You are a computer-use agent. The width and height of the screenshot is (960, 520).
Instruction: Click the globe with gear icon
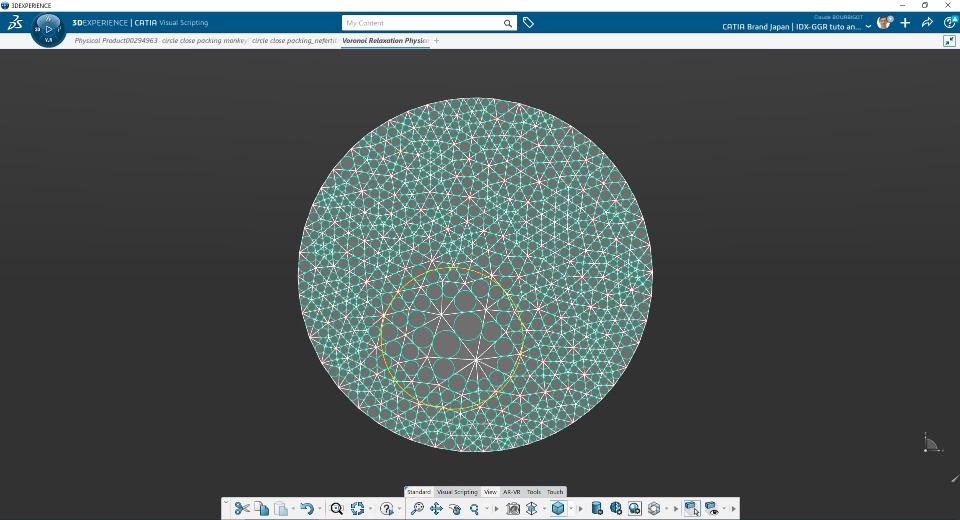pos(616,508)
